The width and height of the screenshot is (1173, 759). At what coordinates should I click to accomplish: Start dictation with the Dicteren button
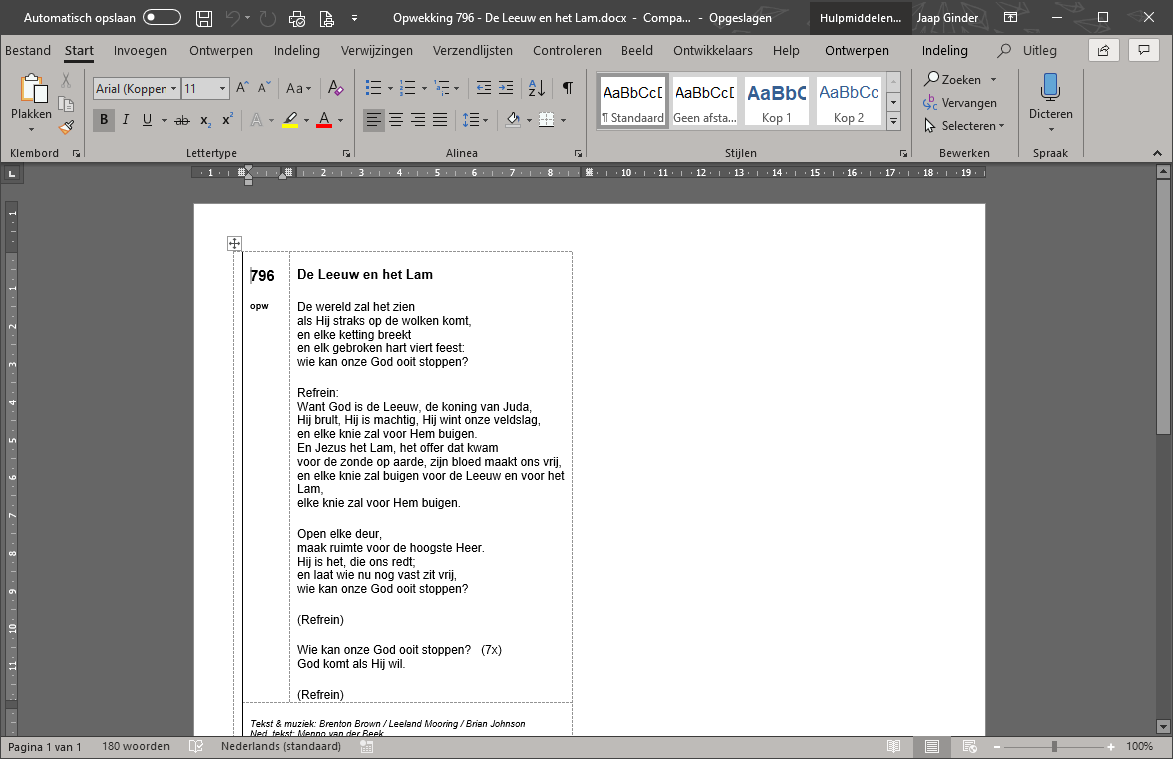[x=1050, y=103]
